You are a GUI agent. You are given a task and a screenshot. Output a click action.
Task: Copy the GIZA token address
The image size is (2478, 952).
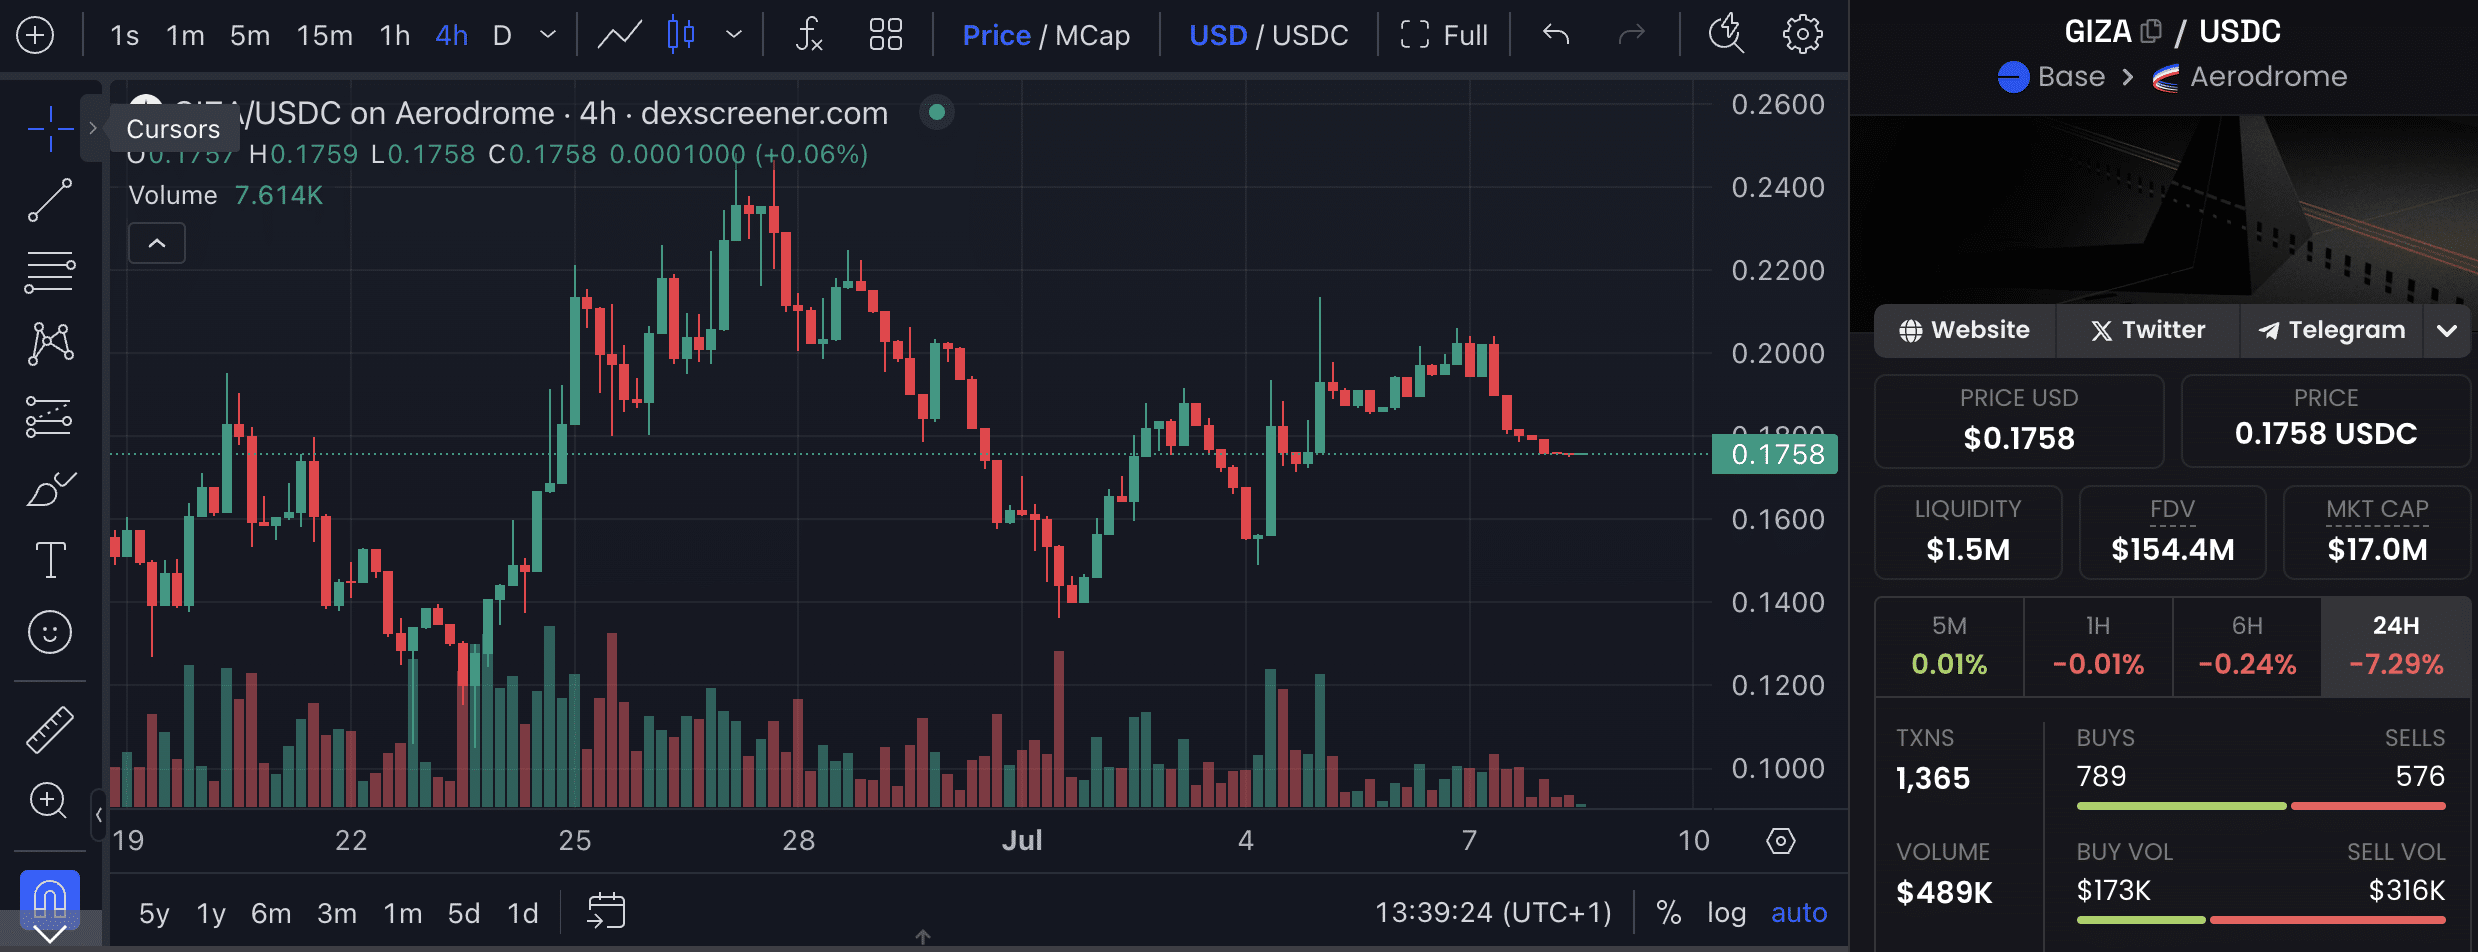point(2150,32)
